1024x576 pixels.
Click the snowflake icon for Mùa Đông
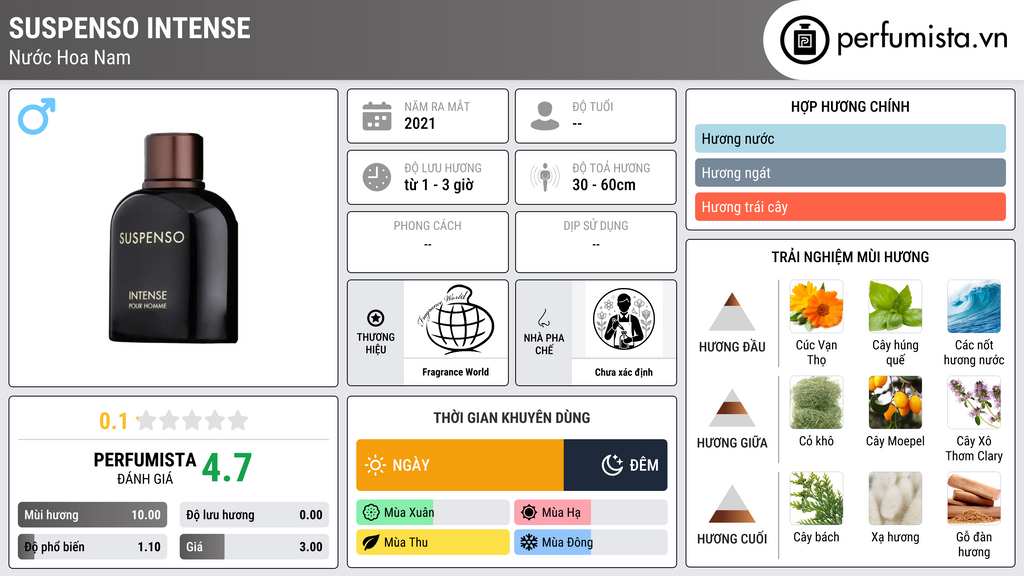coord(528,542)
